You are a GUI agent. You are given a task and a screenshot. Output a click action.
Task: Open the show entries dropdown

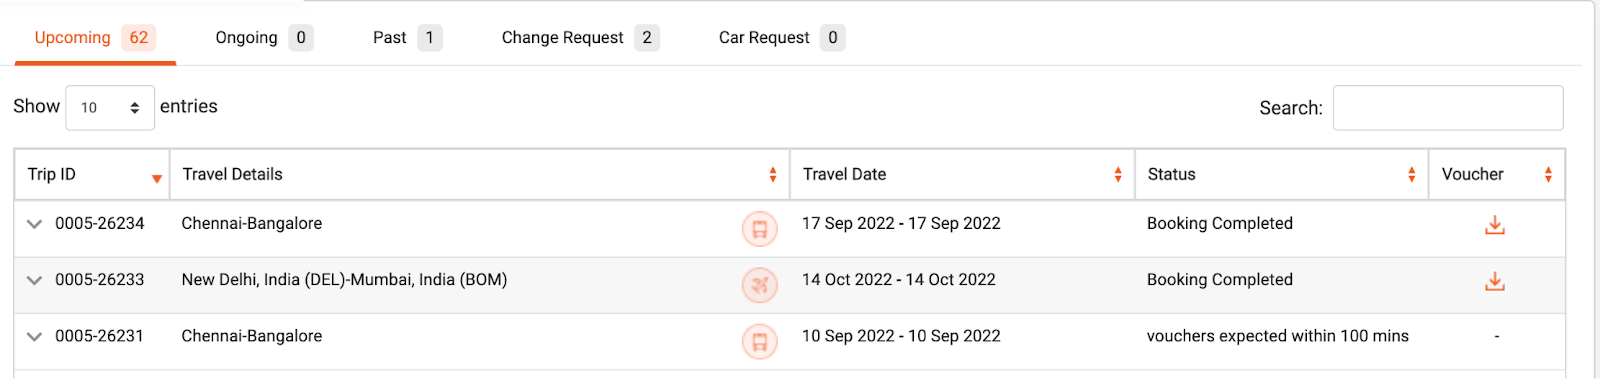[x=110, y=107]
